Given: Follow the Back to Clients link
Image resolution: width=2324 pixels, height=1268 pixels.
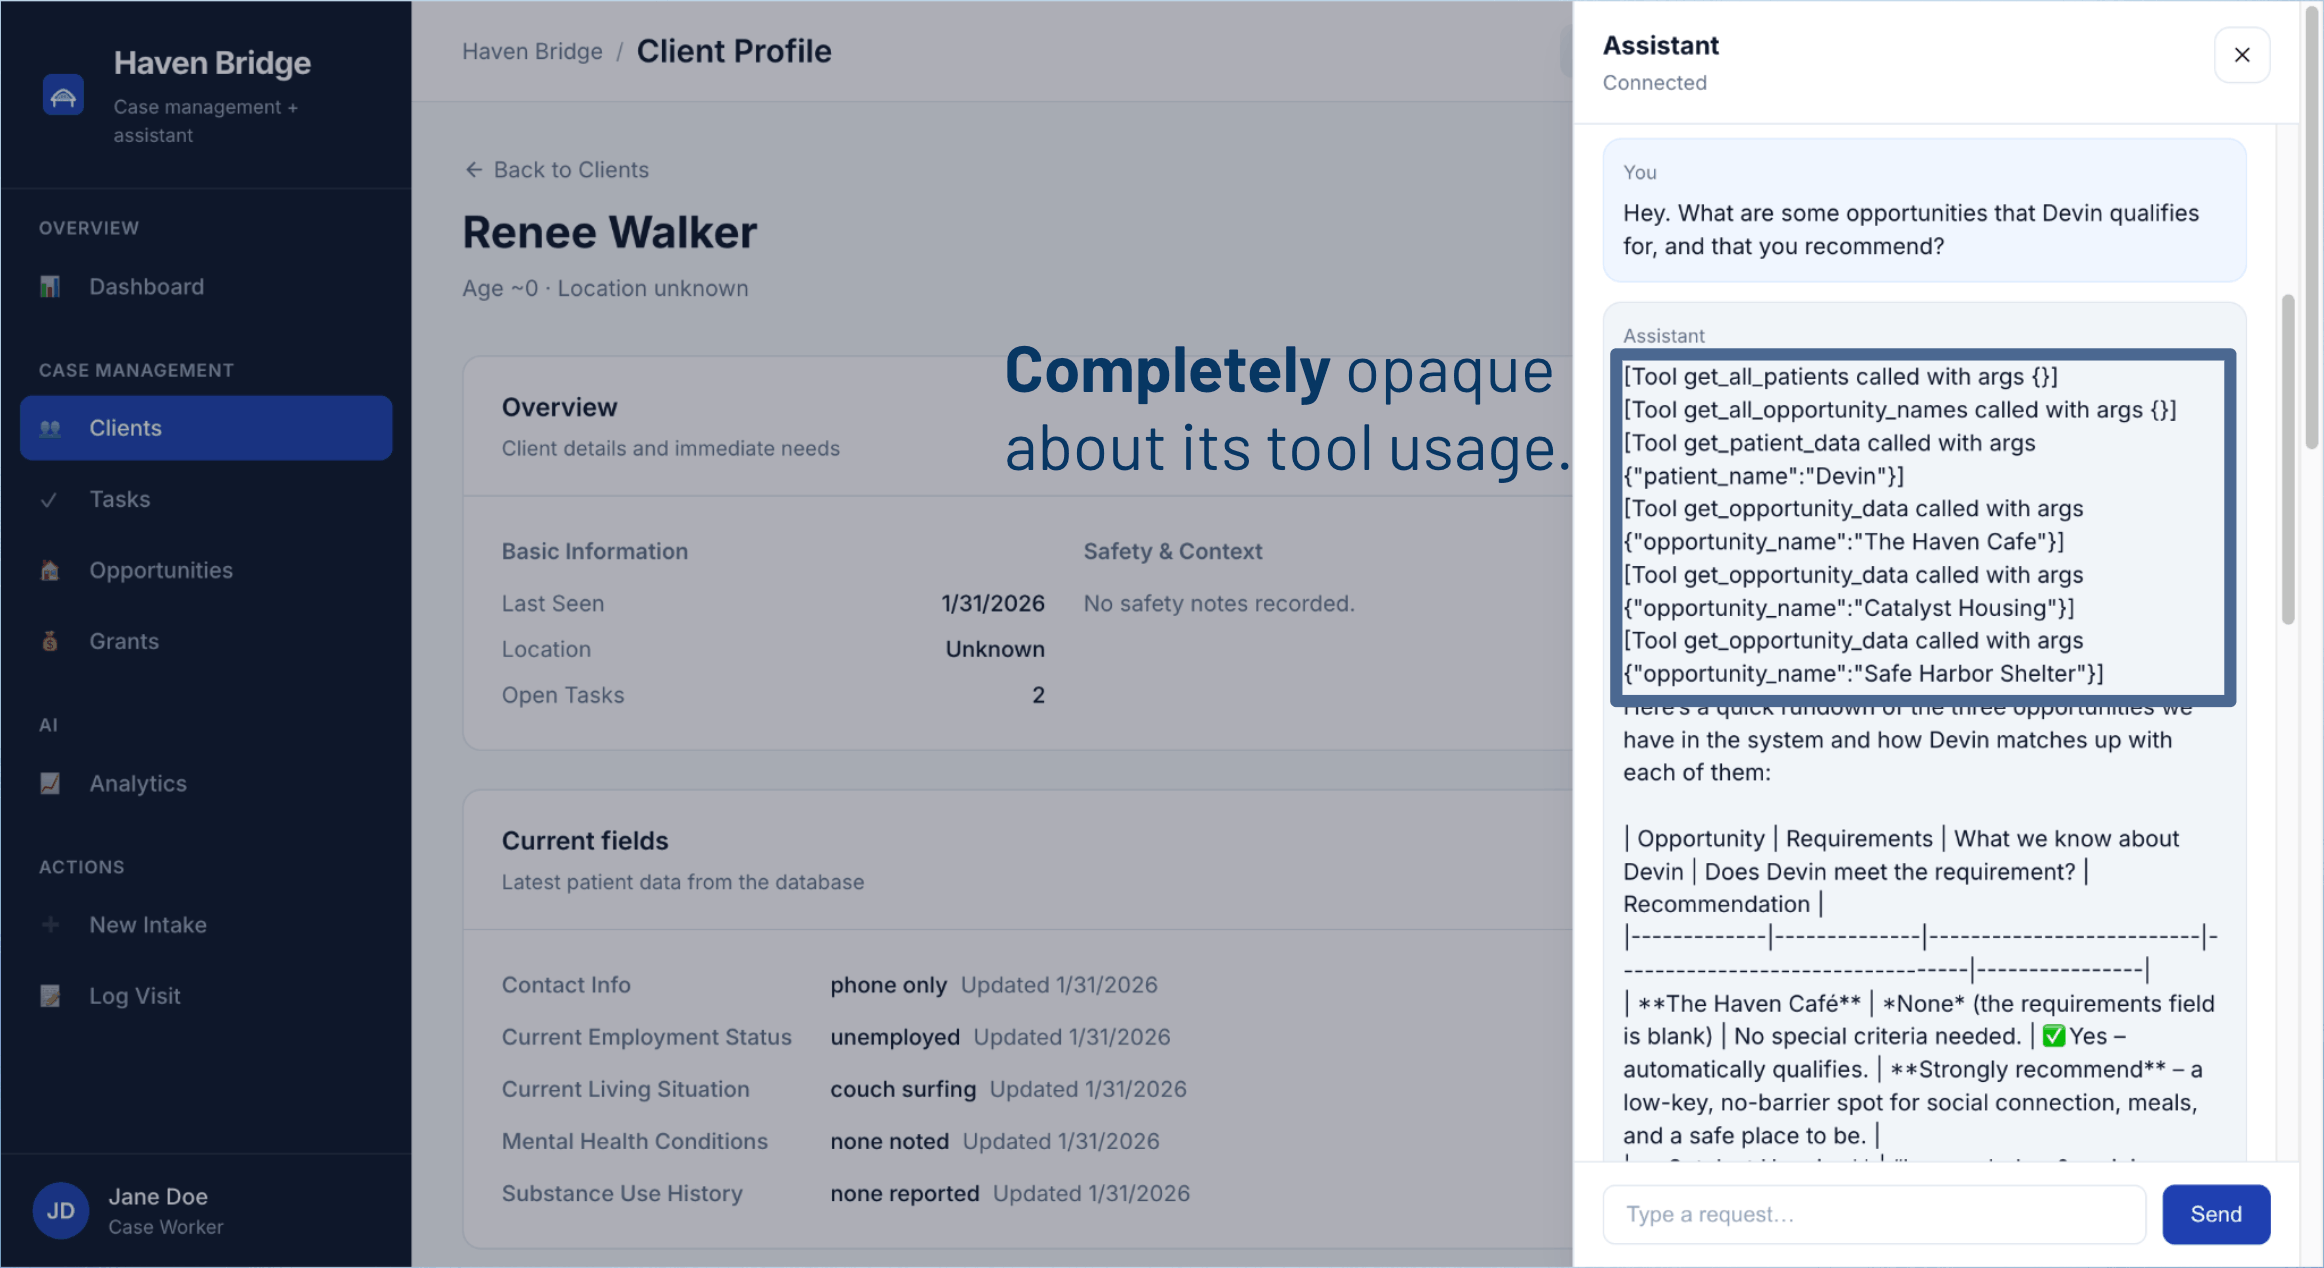Looking at the screenshot, I should click(x=557, y=170).
